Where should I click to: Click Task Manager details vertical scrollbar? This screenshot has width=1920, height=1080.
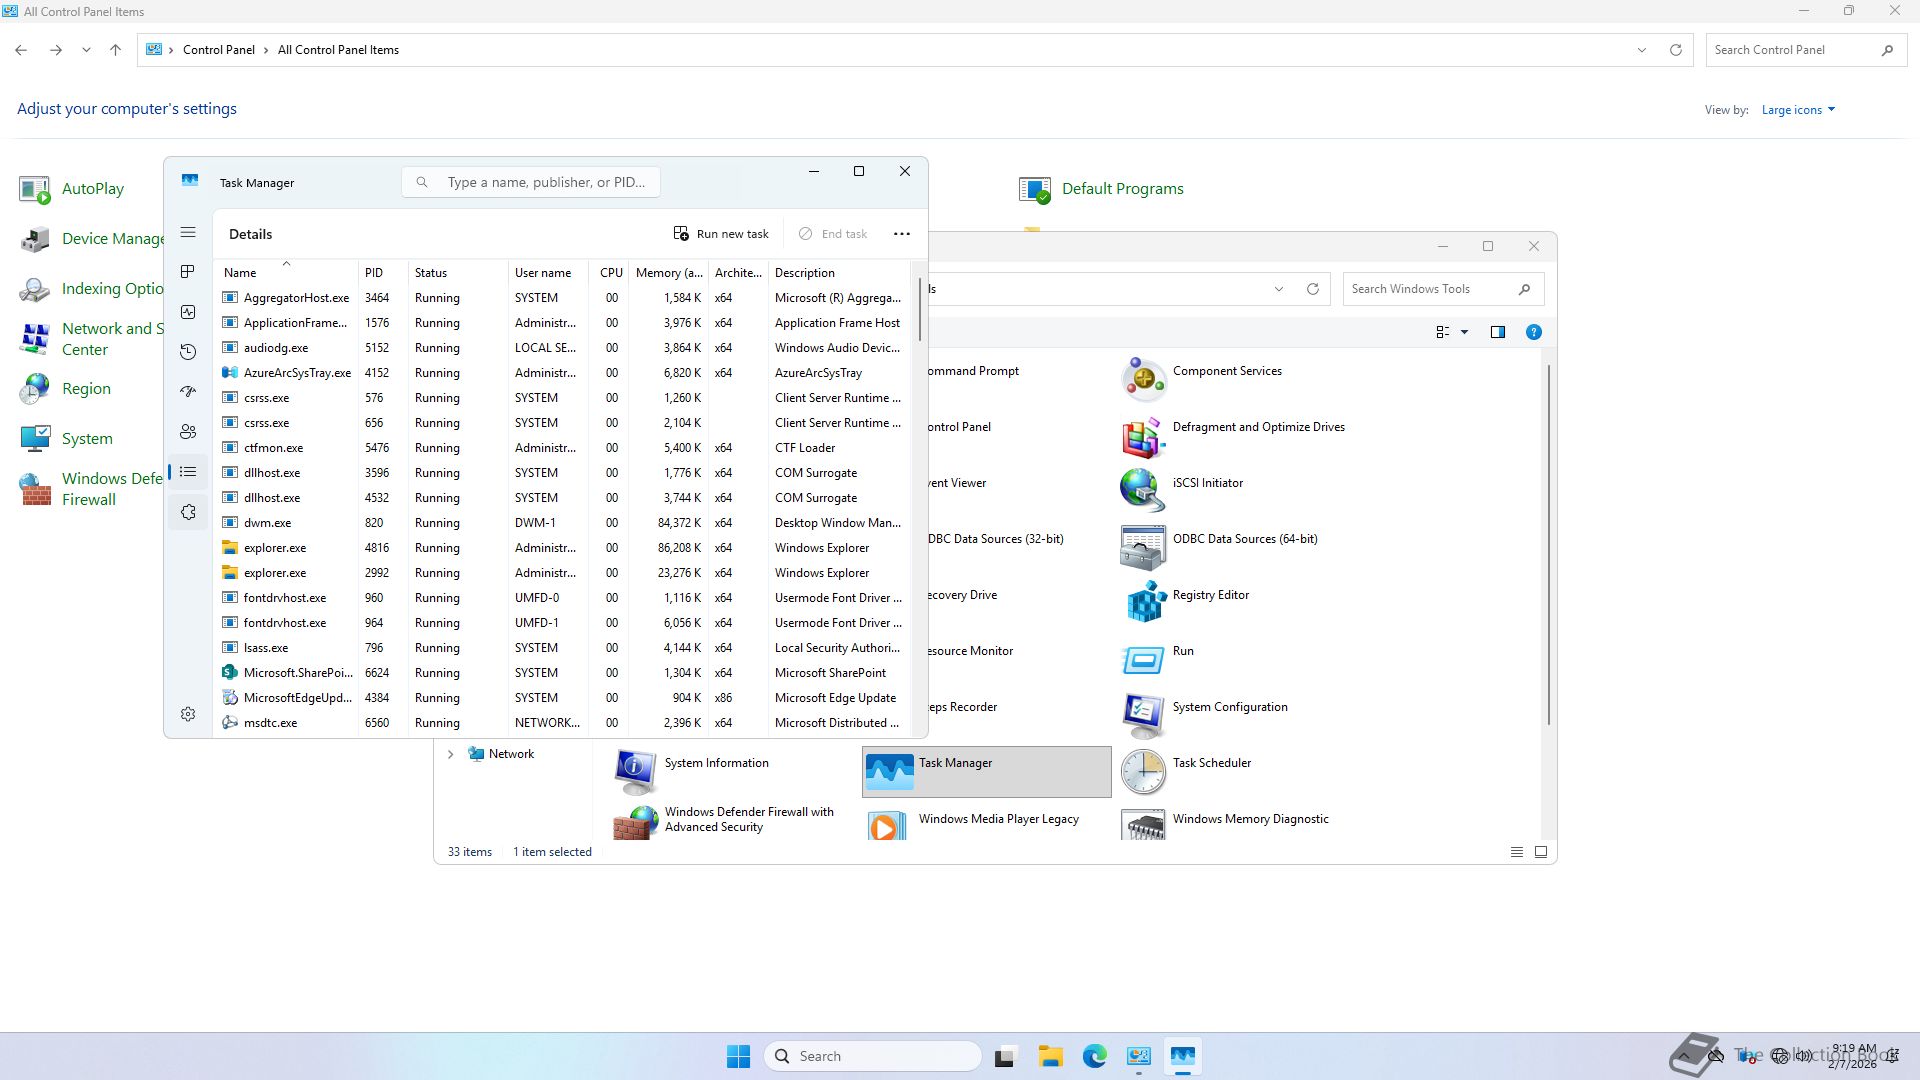click(918, 310)
